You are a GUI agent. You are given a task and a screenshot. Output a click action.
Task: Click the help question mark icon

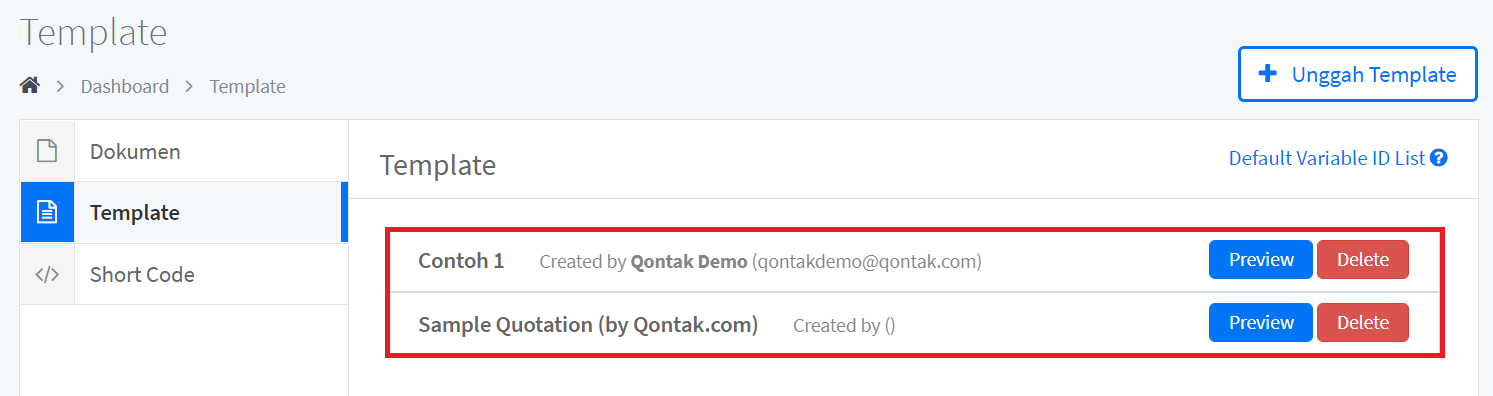tap(1439, 158)
